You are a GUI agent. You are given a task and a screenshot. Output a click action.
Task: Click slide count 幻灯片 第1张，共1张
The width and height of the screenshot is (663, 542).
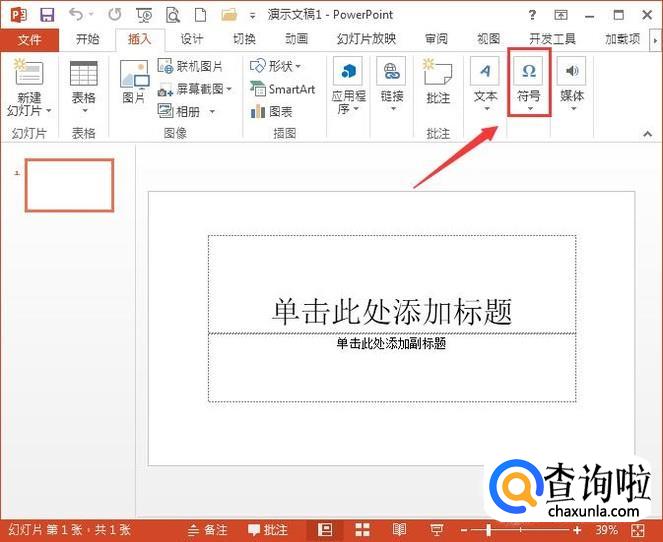pyautogui.click(x=70, y=530)
